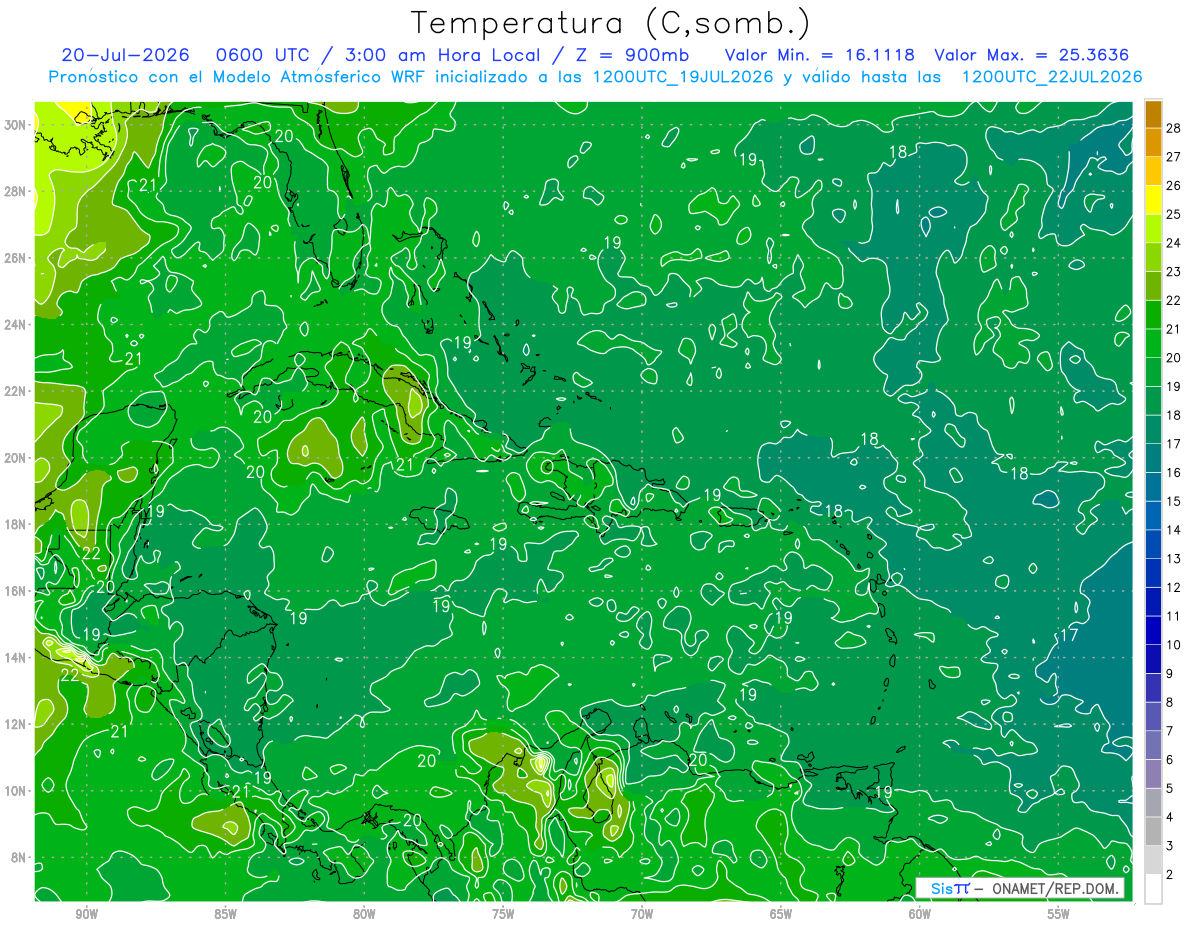Click the "12N" latitude label
Screen dimensions: 1200x927
pos(15,724)
